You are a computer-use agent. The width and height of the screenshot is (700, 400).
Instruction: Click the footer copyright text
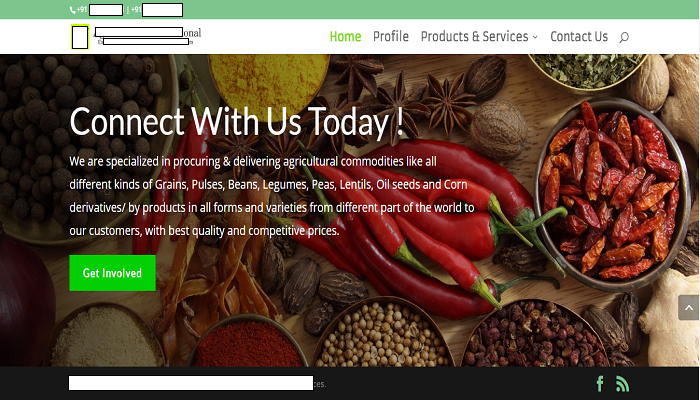point(198,383)
